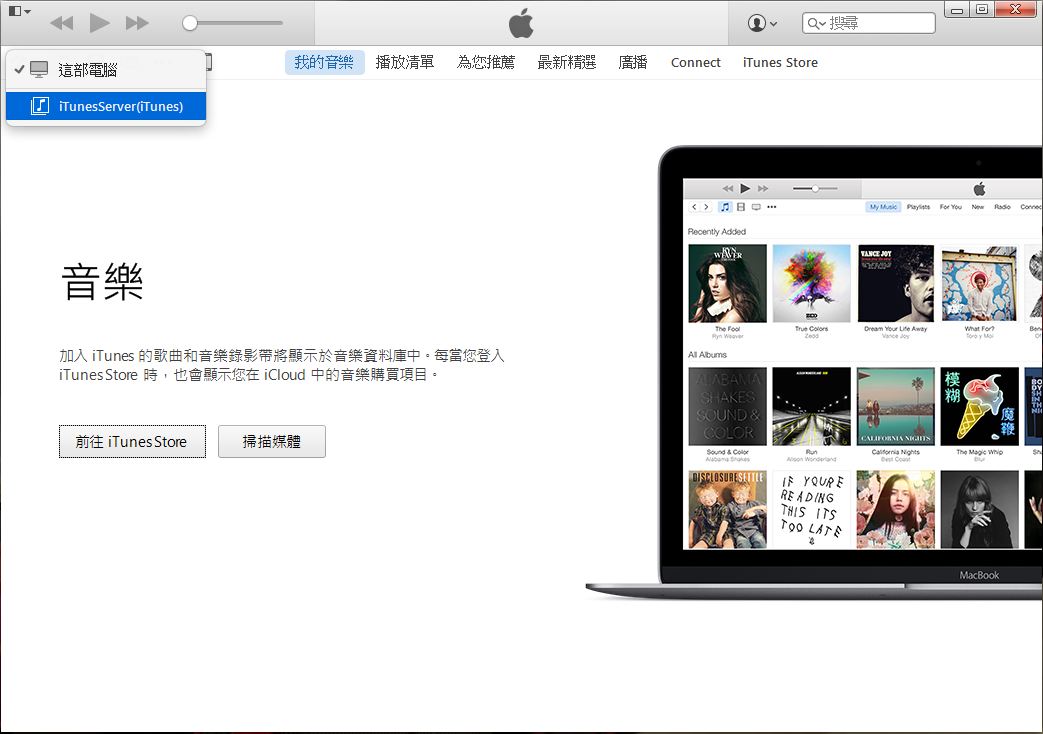Click the magnifier icon in the search box
This screenshot has height=734, width=1043.
816,23
